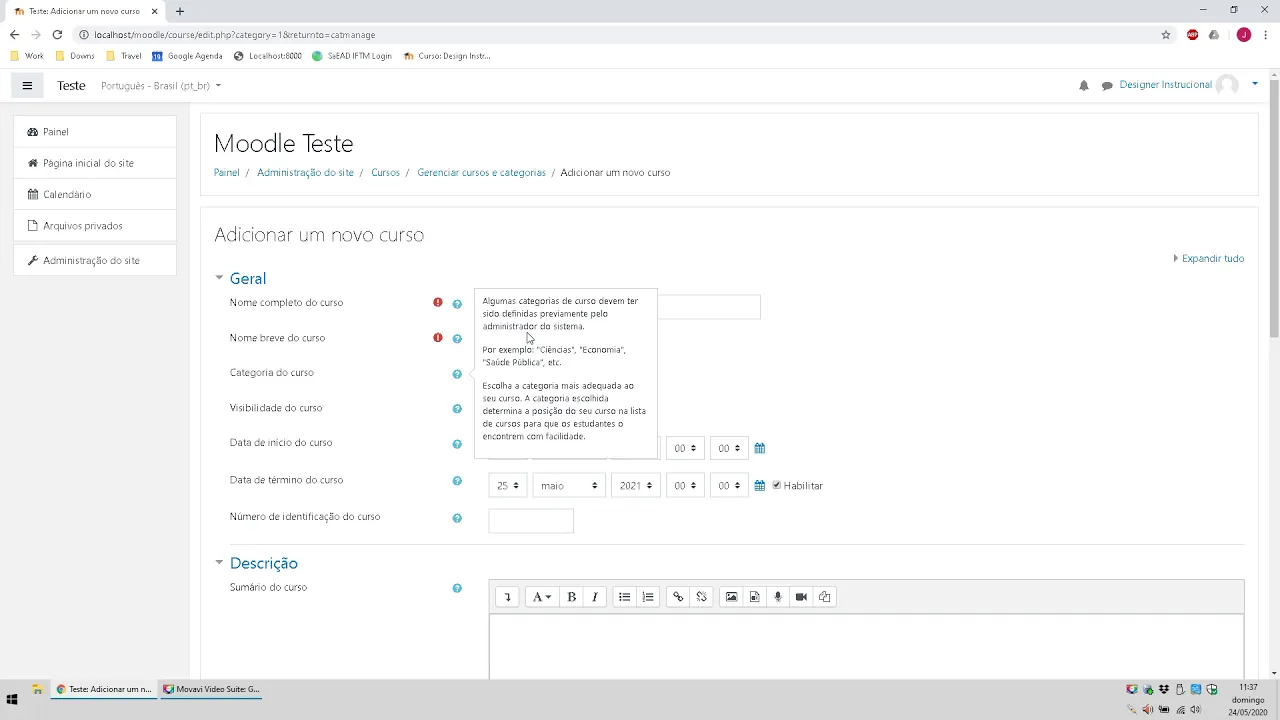Click Cursos breadcrumb link
The width and height of the screenshot is (1280, 720).
pyautogui.click(x=385, y=173)
